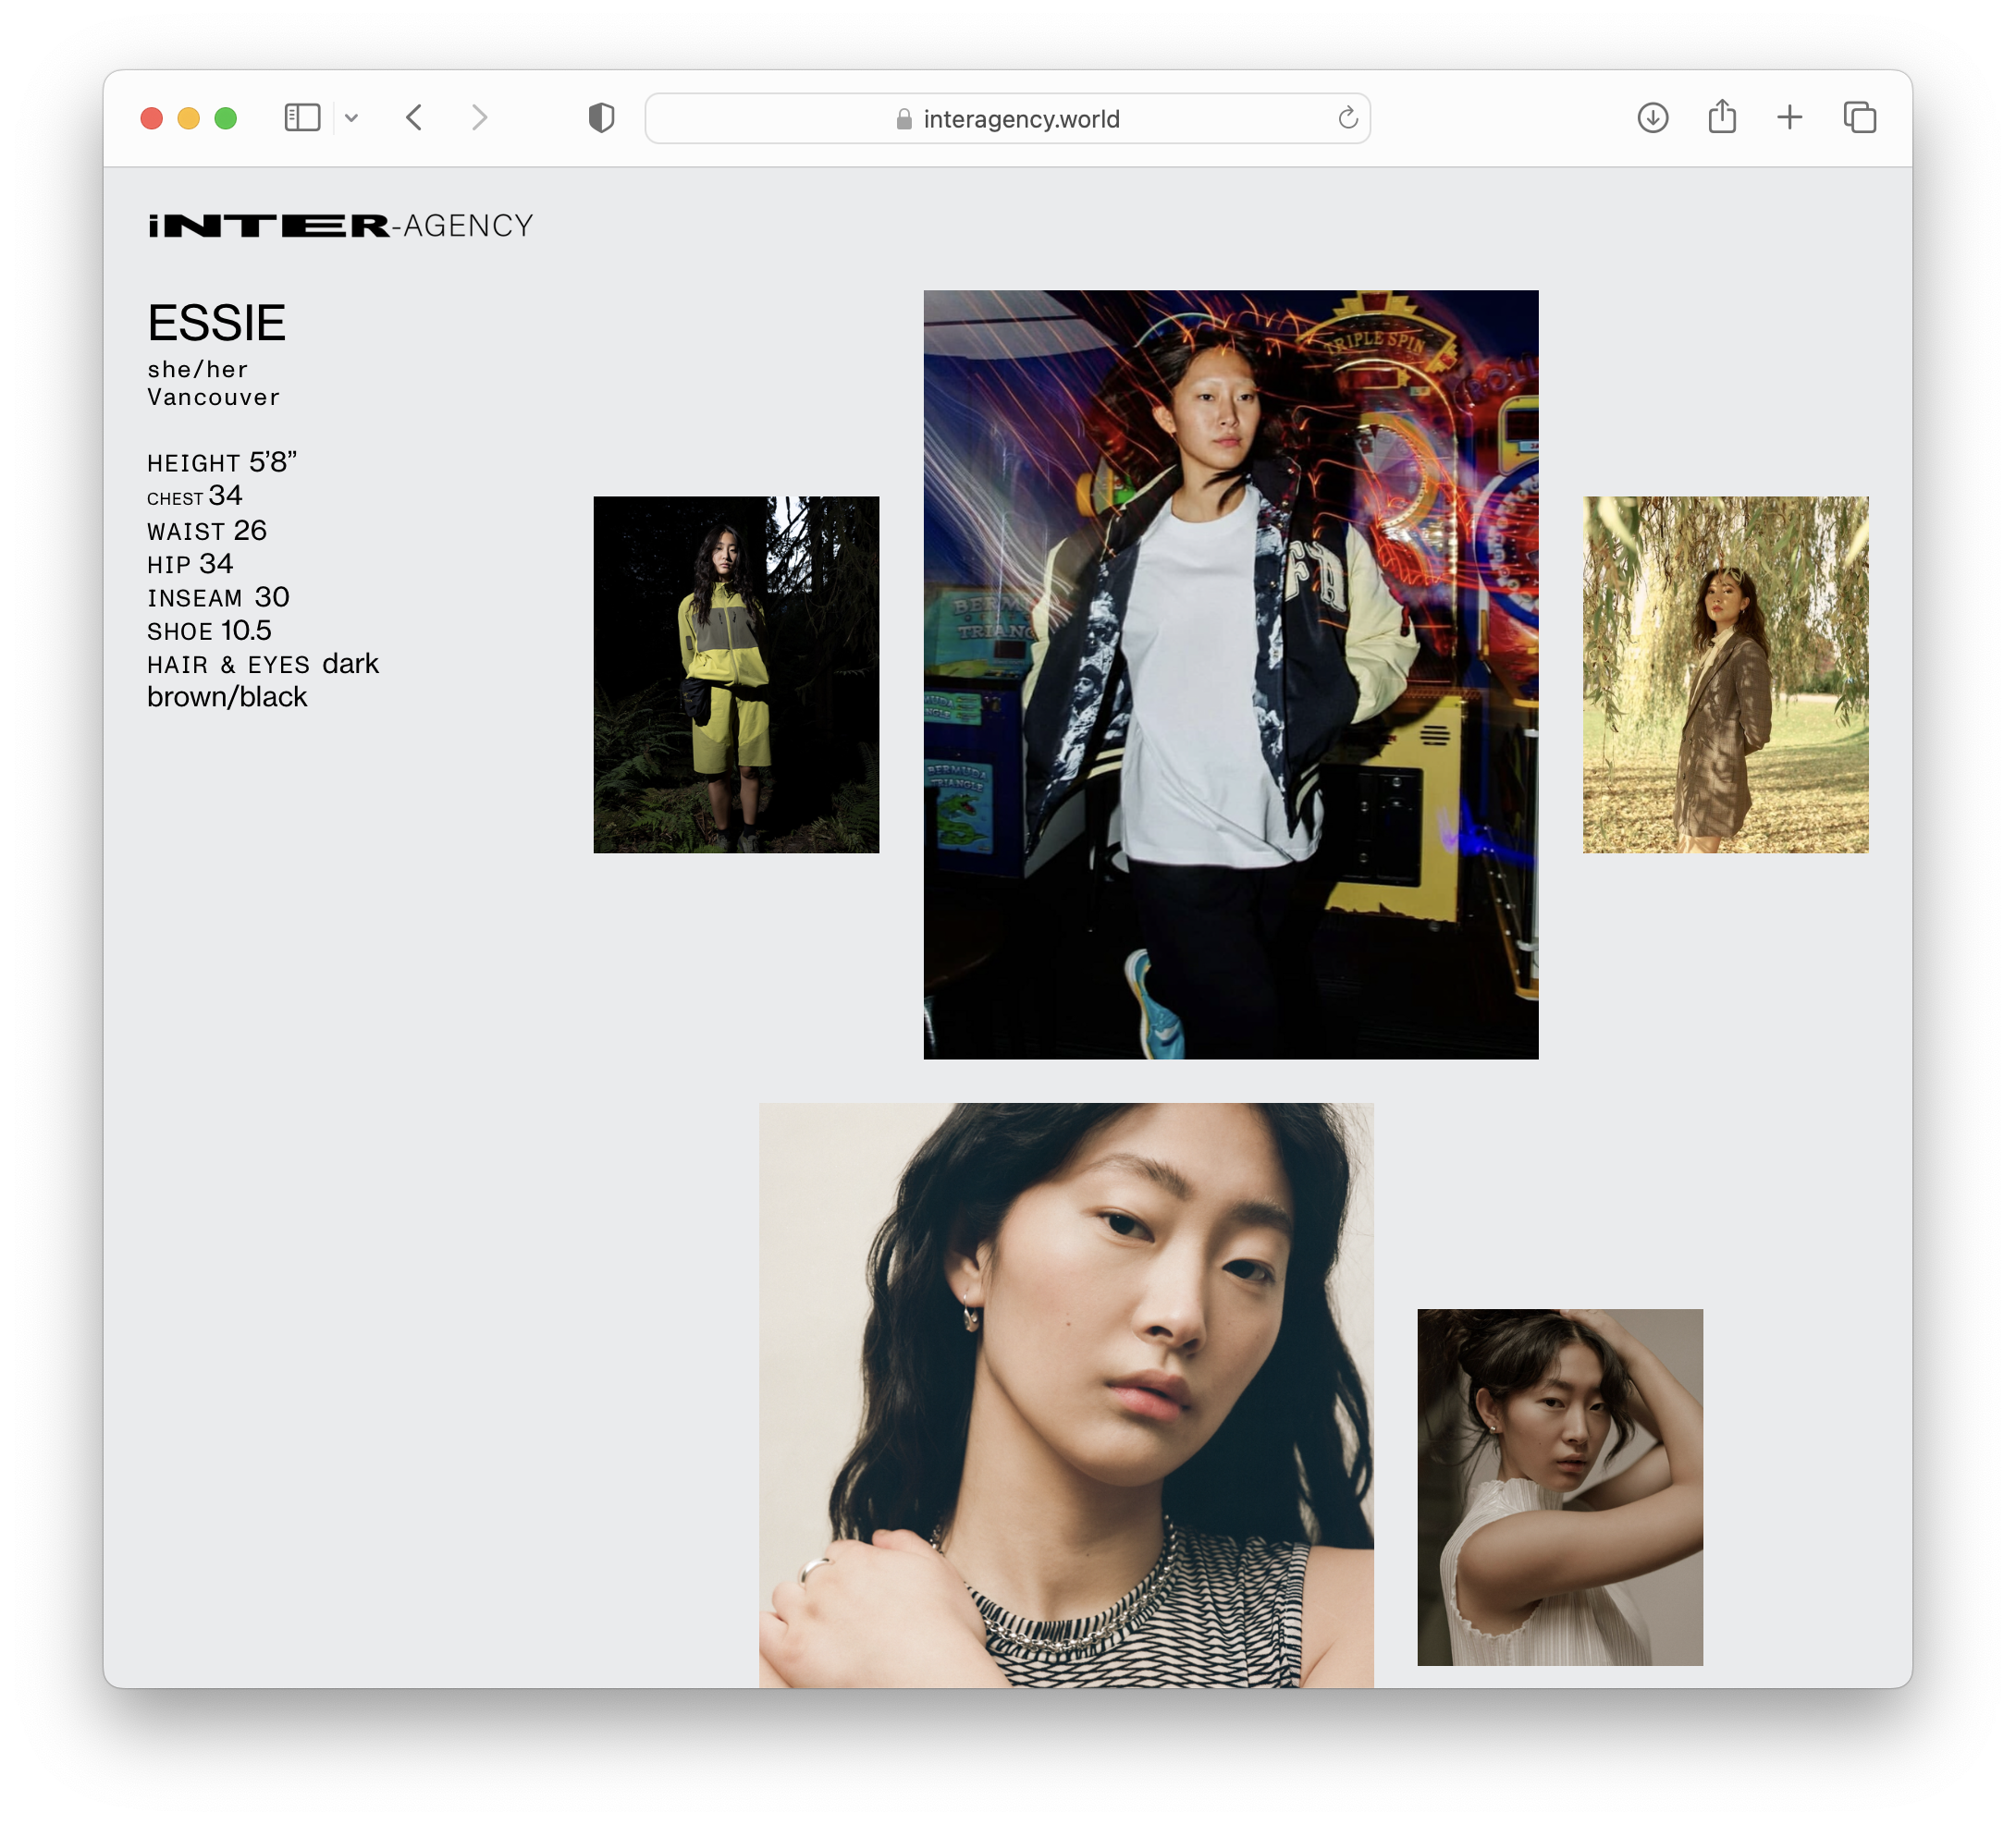
Task: Open the close-up portrait photo
Action: click(x=1065, y=1394)
